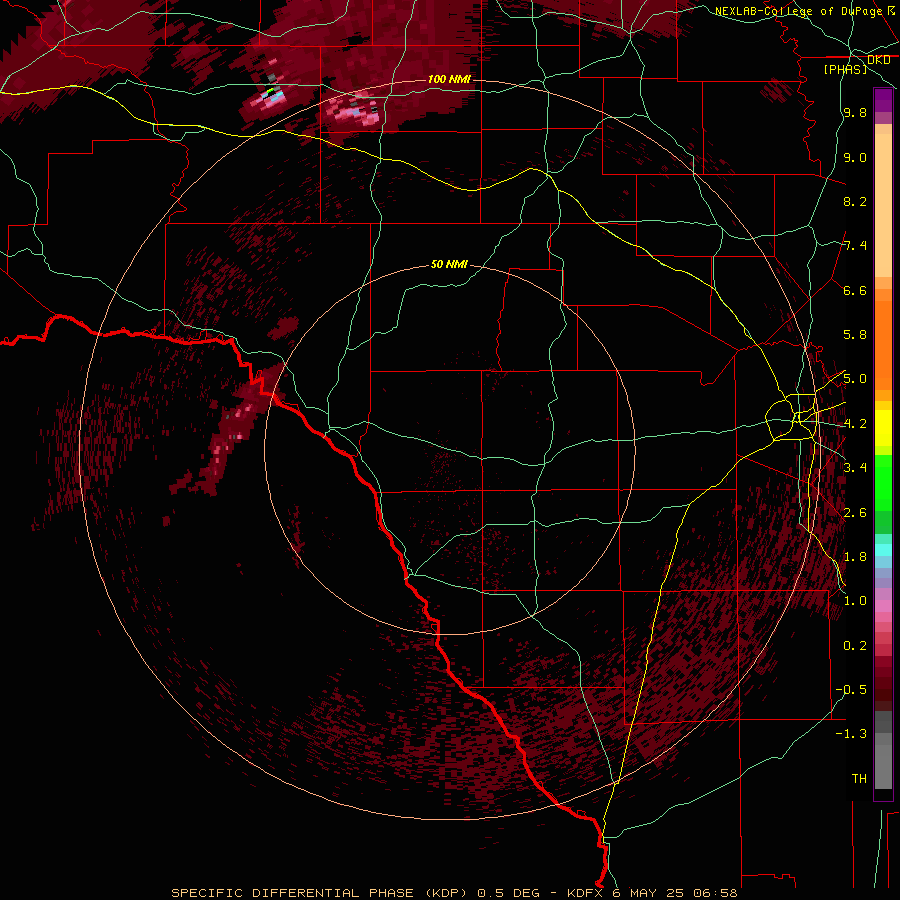Image resolution: width=900 pixels, height=900 pixels.
Task: Click the 100 NMI range ring label
Action: (449, 79)
